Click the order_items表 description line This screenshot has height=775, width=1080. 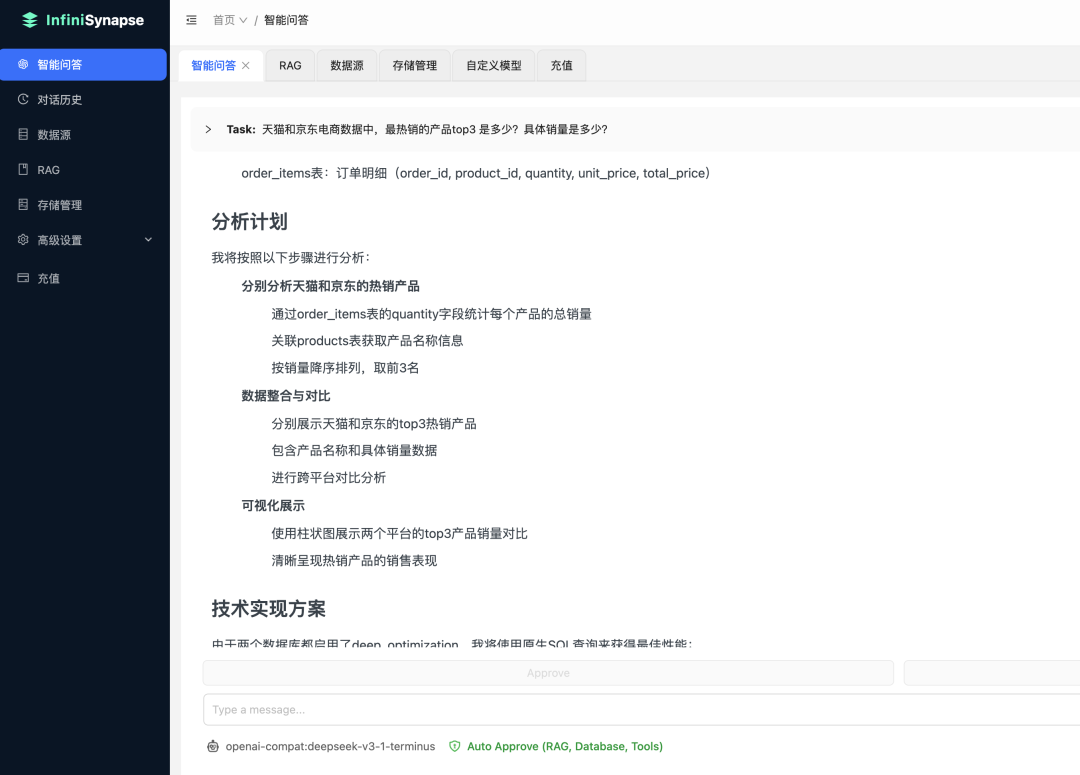pyautogui.click(x=475, y=173)
